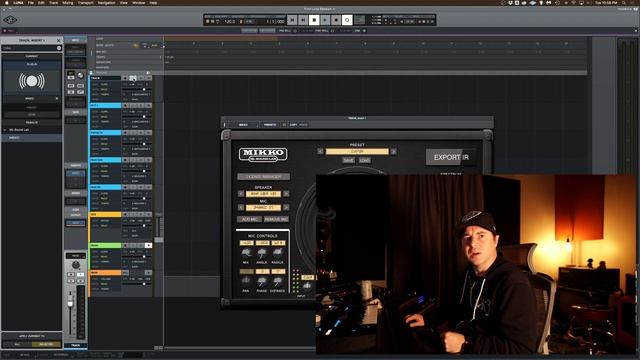This screenshot has height=360, width=640.
Task: Click the 1|1|000 position counter
Action: coord(276,21)
